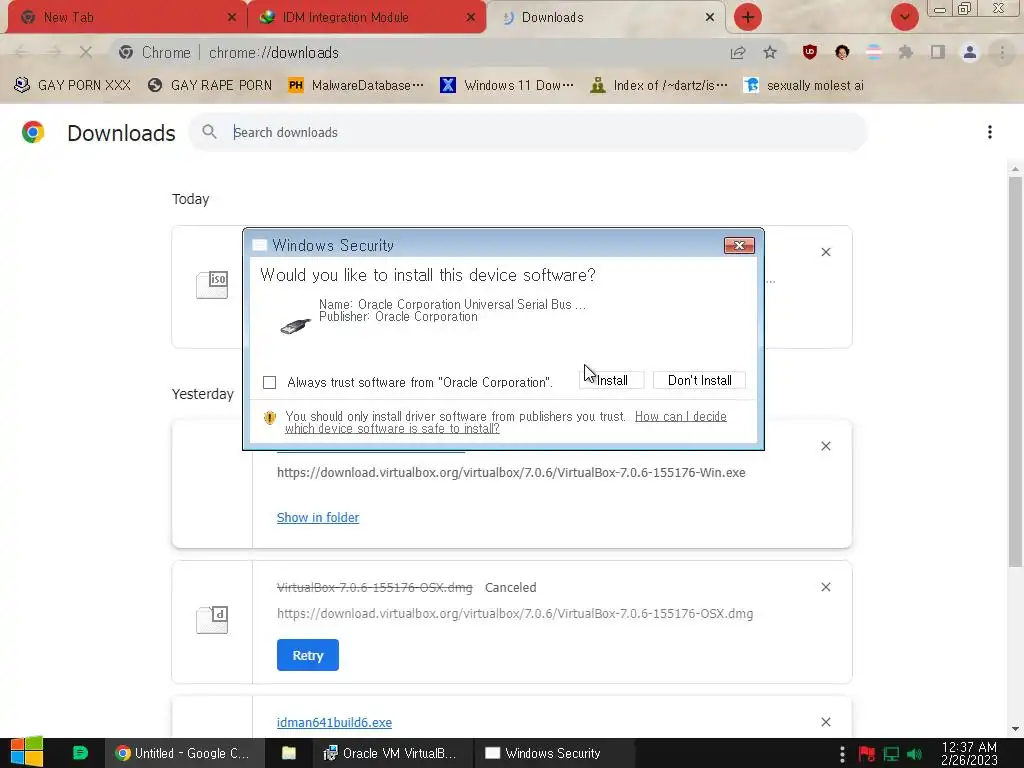Click the Search downloads field
1024x768 pixels.
[x=528, y=133]
